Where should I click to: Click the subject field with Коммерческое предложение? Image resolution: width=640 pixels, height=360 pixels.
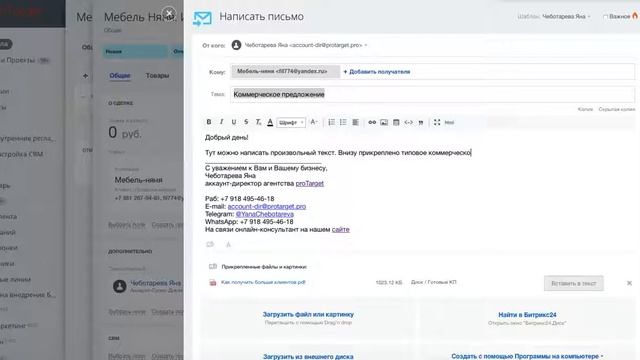[432, 94]
